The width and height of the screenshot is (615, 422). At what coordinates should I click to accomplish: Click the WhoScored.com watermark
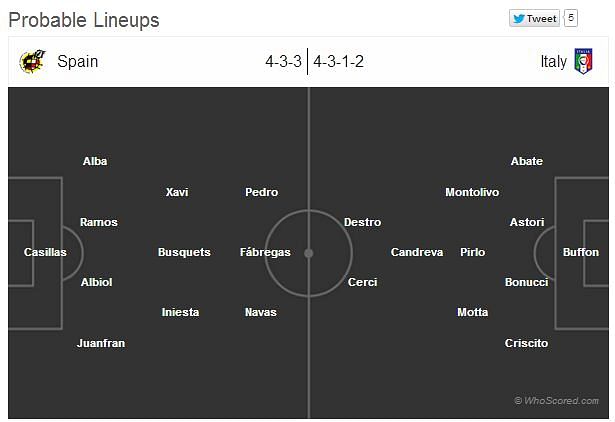[x=556, y=400]
